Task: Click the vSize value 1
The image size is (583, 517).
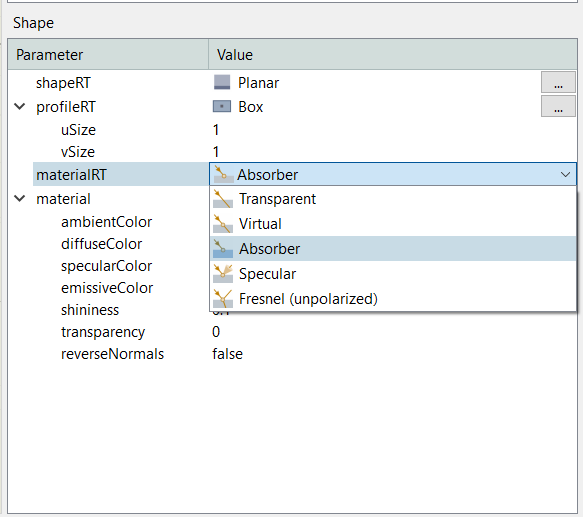Action: point(216,152)
